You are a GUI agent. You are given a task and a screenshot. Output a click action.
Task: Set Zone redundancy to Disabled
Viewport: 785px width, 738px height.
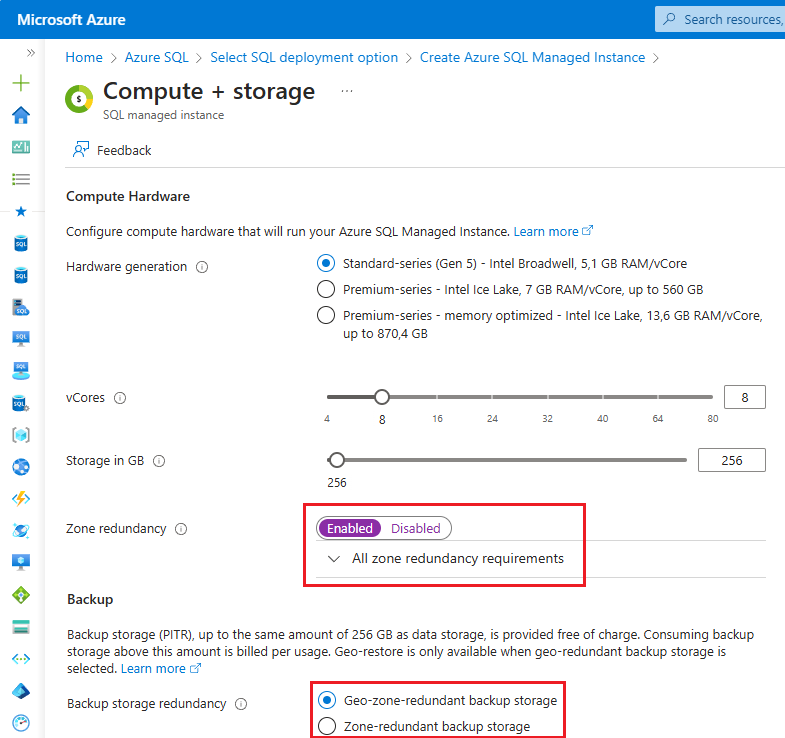coord(416,528)
